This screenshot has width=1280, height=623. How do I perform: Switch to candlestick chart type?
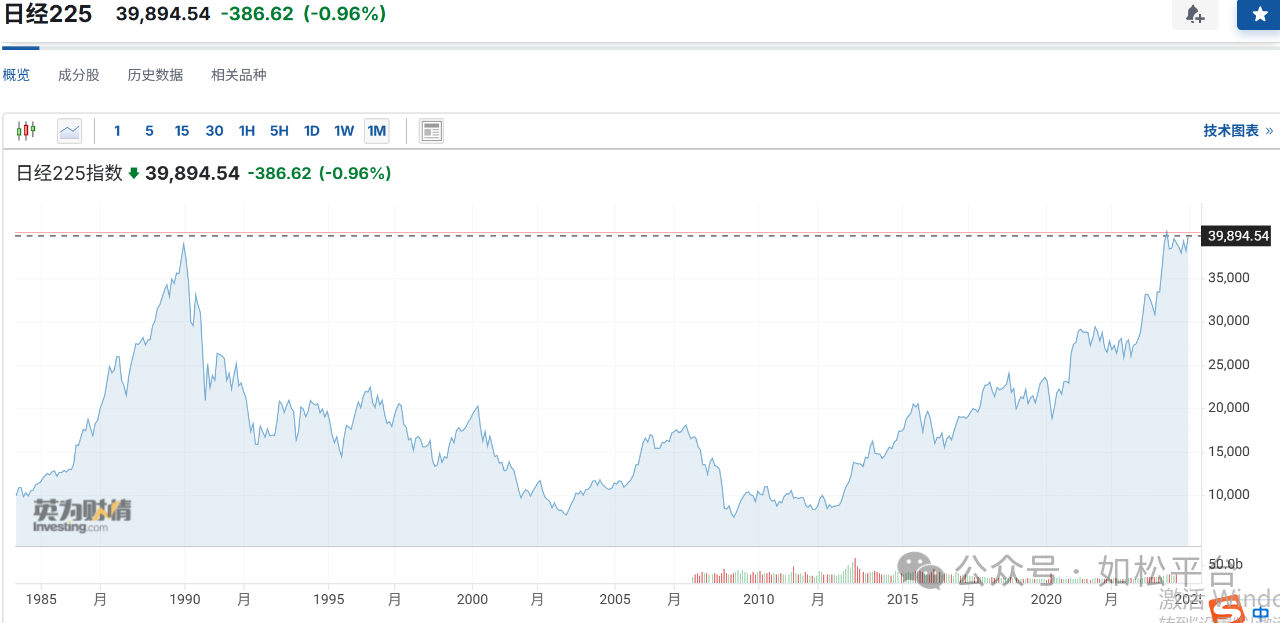(26, 131)
